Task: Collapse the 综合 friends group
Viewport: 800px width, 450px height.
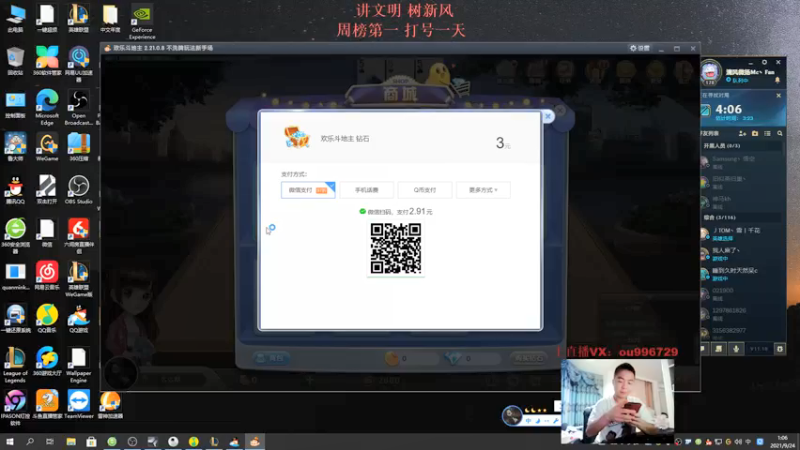Action: (719, 217)
